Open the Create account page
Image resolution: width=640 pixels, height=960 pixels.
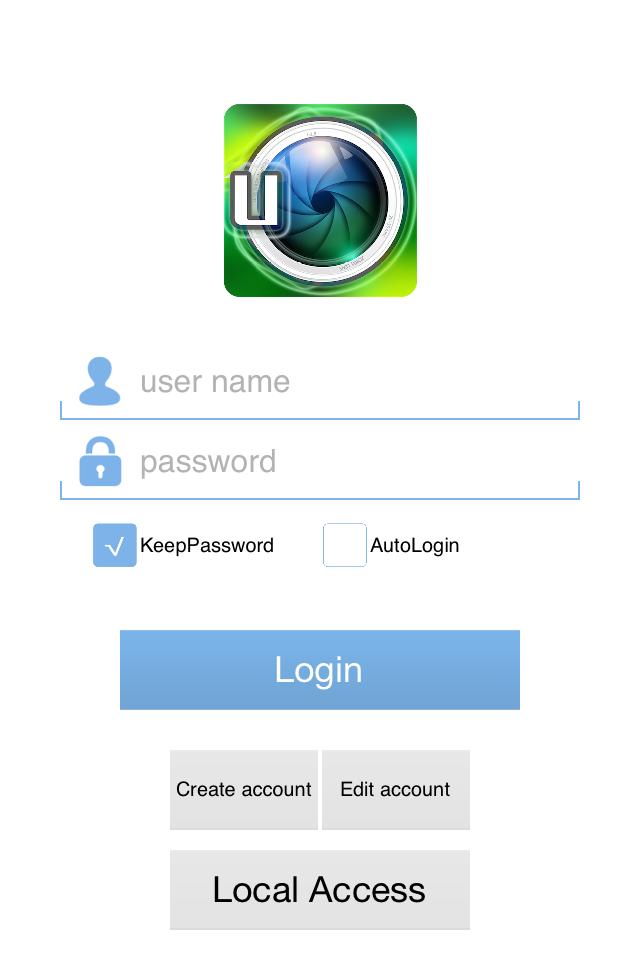[244, 790]
